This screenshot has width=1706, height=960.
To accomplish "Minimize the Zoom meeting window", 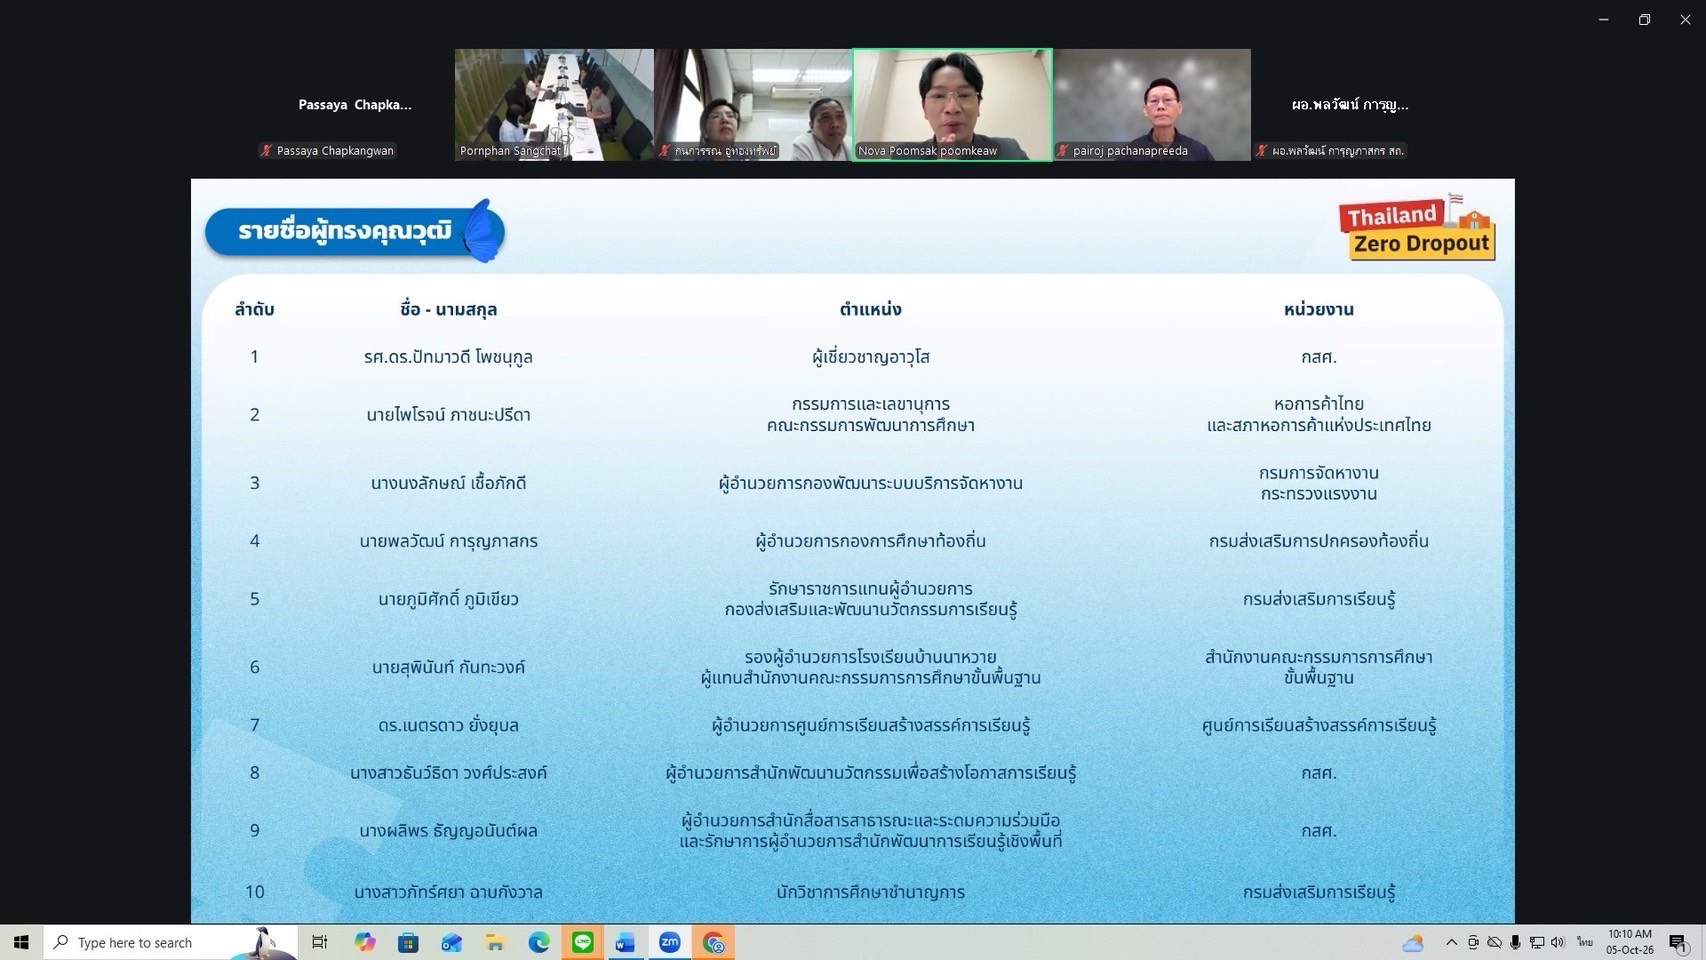I will pyautogui.click(x=1604, y=19).
